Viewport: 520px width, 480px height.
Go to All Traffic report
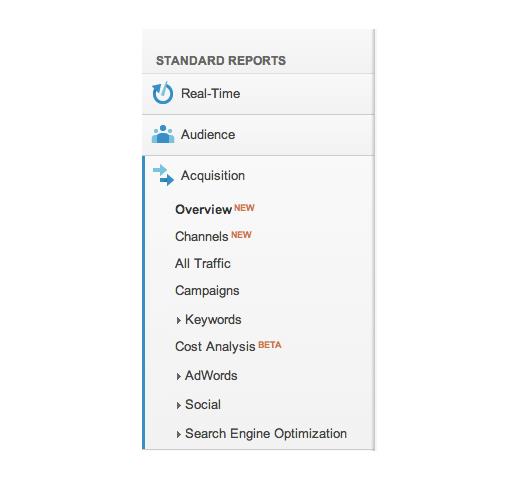click(203, 263)
